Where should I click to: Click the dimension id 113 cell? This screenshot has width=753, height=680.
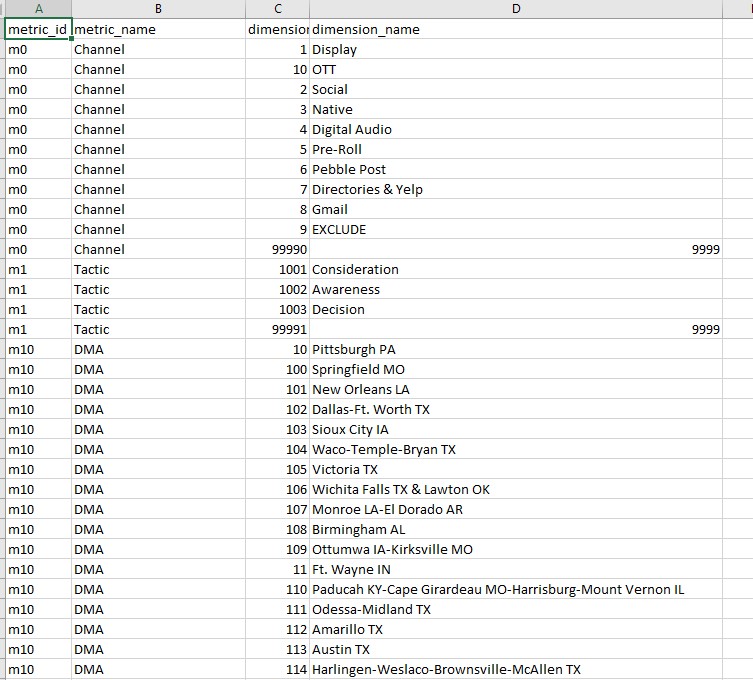point(278,650)
